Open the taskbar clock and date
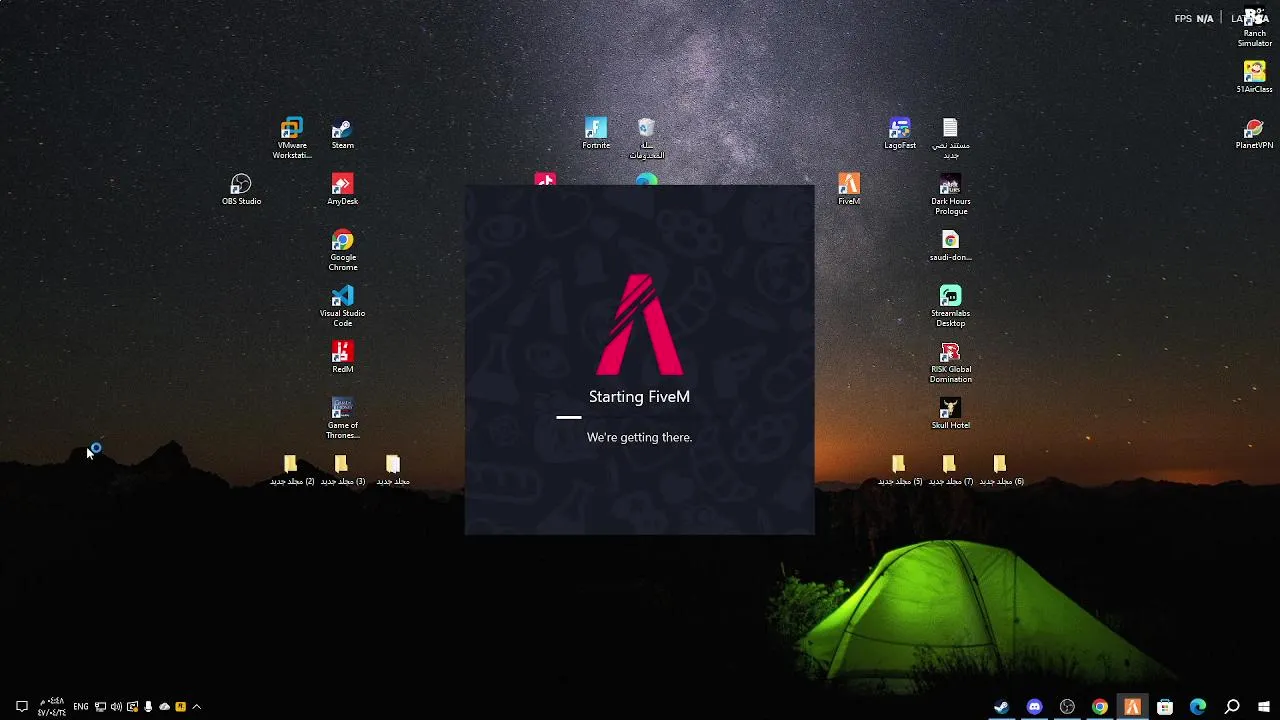Viewport: 1280px width, 720px height. click(x=52, y=707)
